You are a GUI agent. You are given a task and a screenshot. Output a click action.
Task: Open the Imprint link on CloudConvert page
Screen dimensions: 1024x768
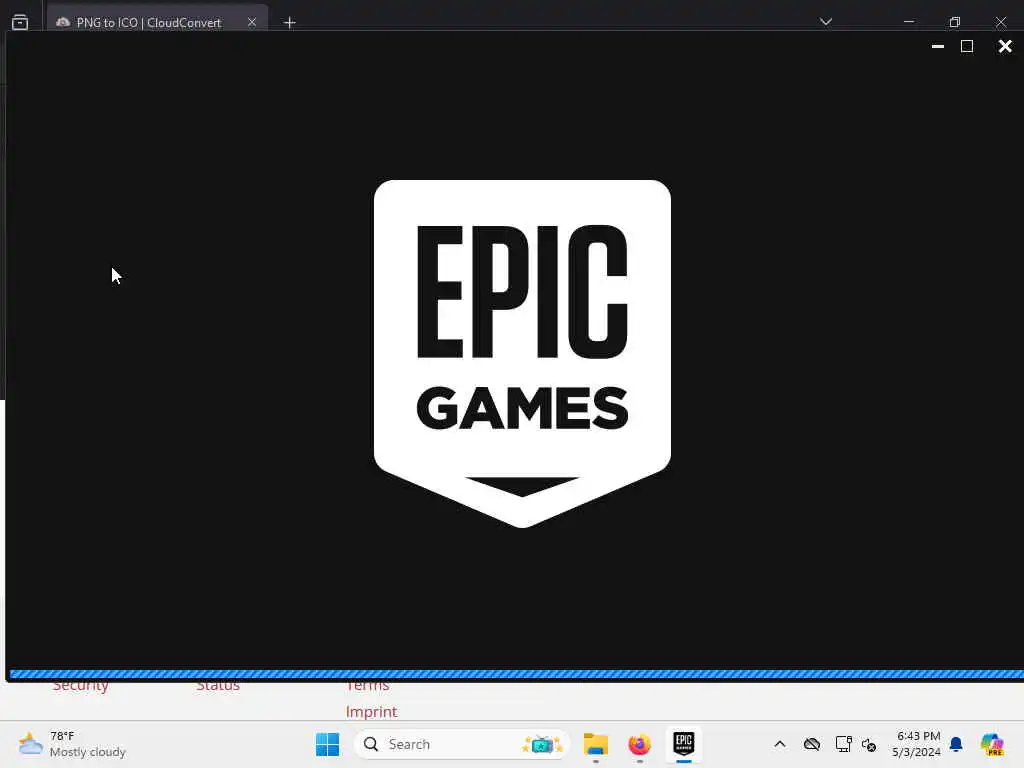click(371, 711)
